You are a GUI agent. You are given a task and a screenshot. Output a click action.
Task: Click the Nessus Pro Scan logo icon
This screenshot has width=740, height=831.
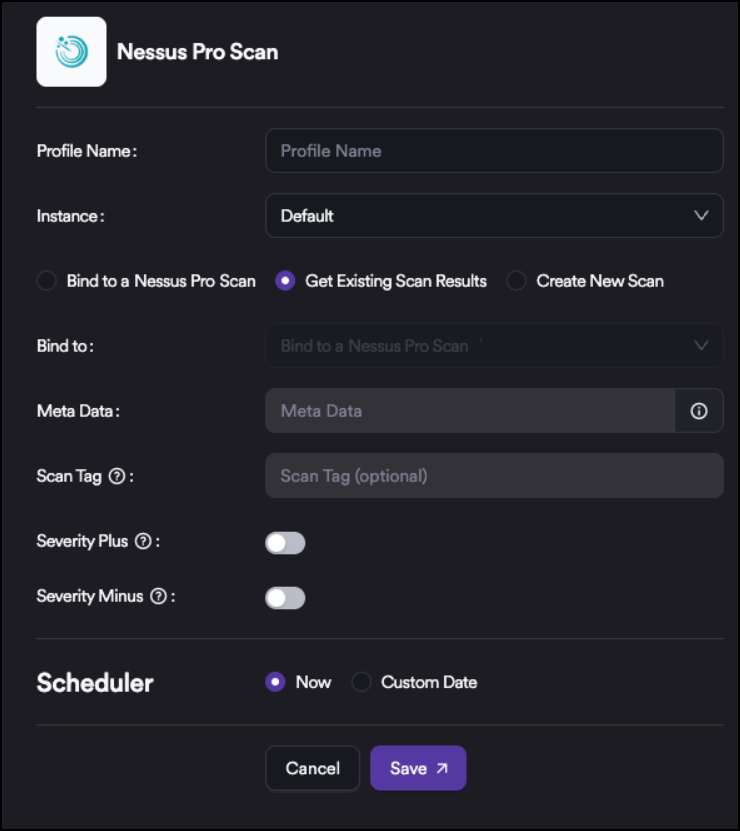[x=71, y=52]
